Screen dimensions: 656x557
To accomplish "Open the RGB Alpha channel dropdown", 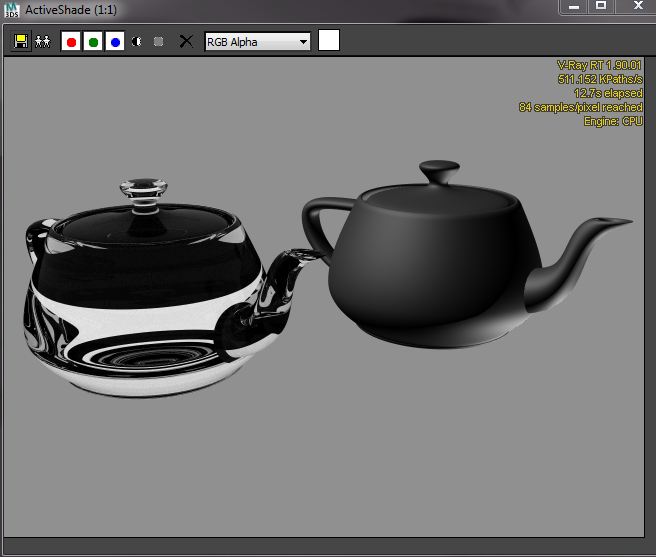I will click(258, 42).
